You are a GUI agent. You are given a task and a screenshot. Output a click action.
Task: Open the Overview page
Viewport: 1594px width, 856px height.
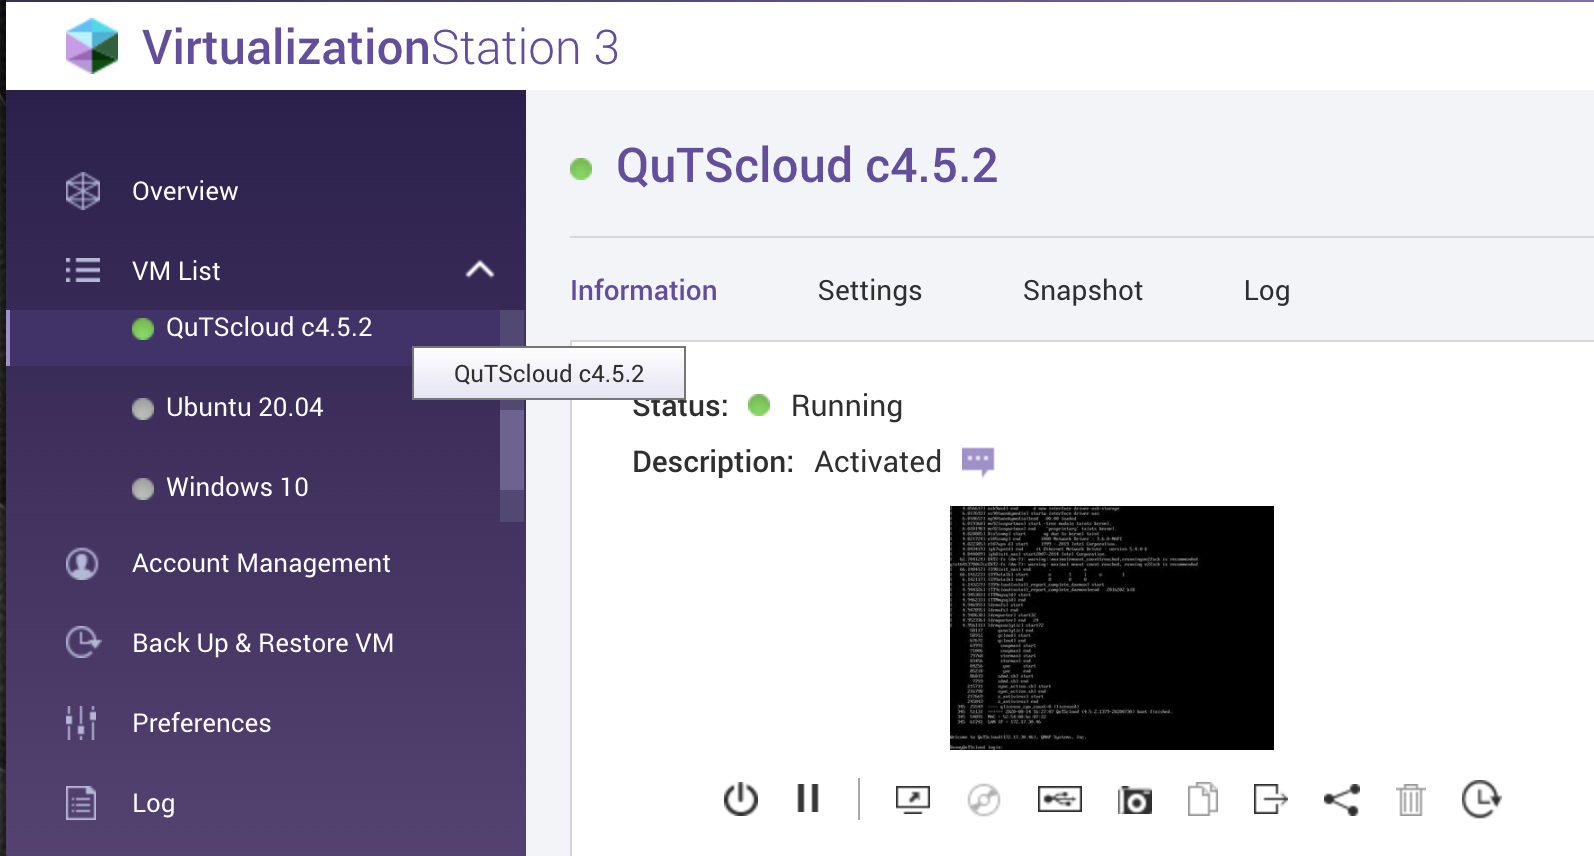[x=185, y=191]
